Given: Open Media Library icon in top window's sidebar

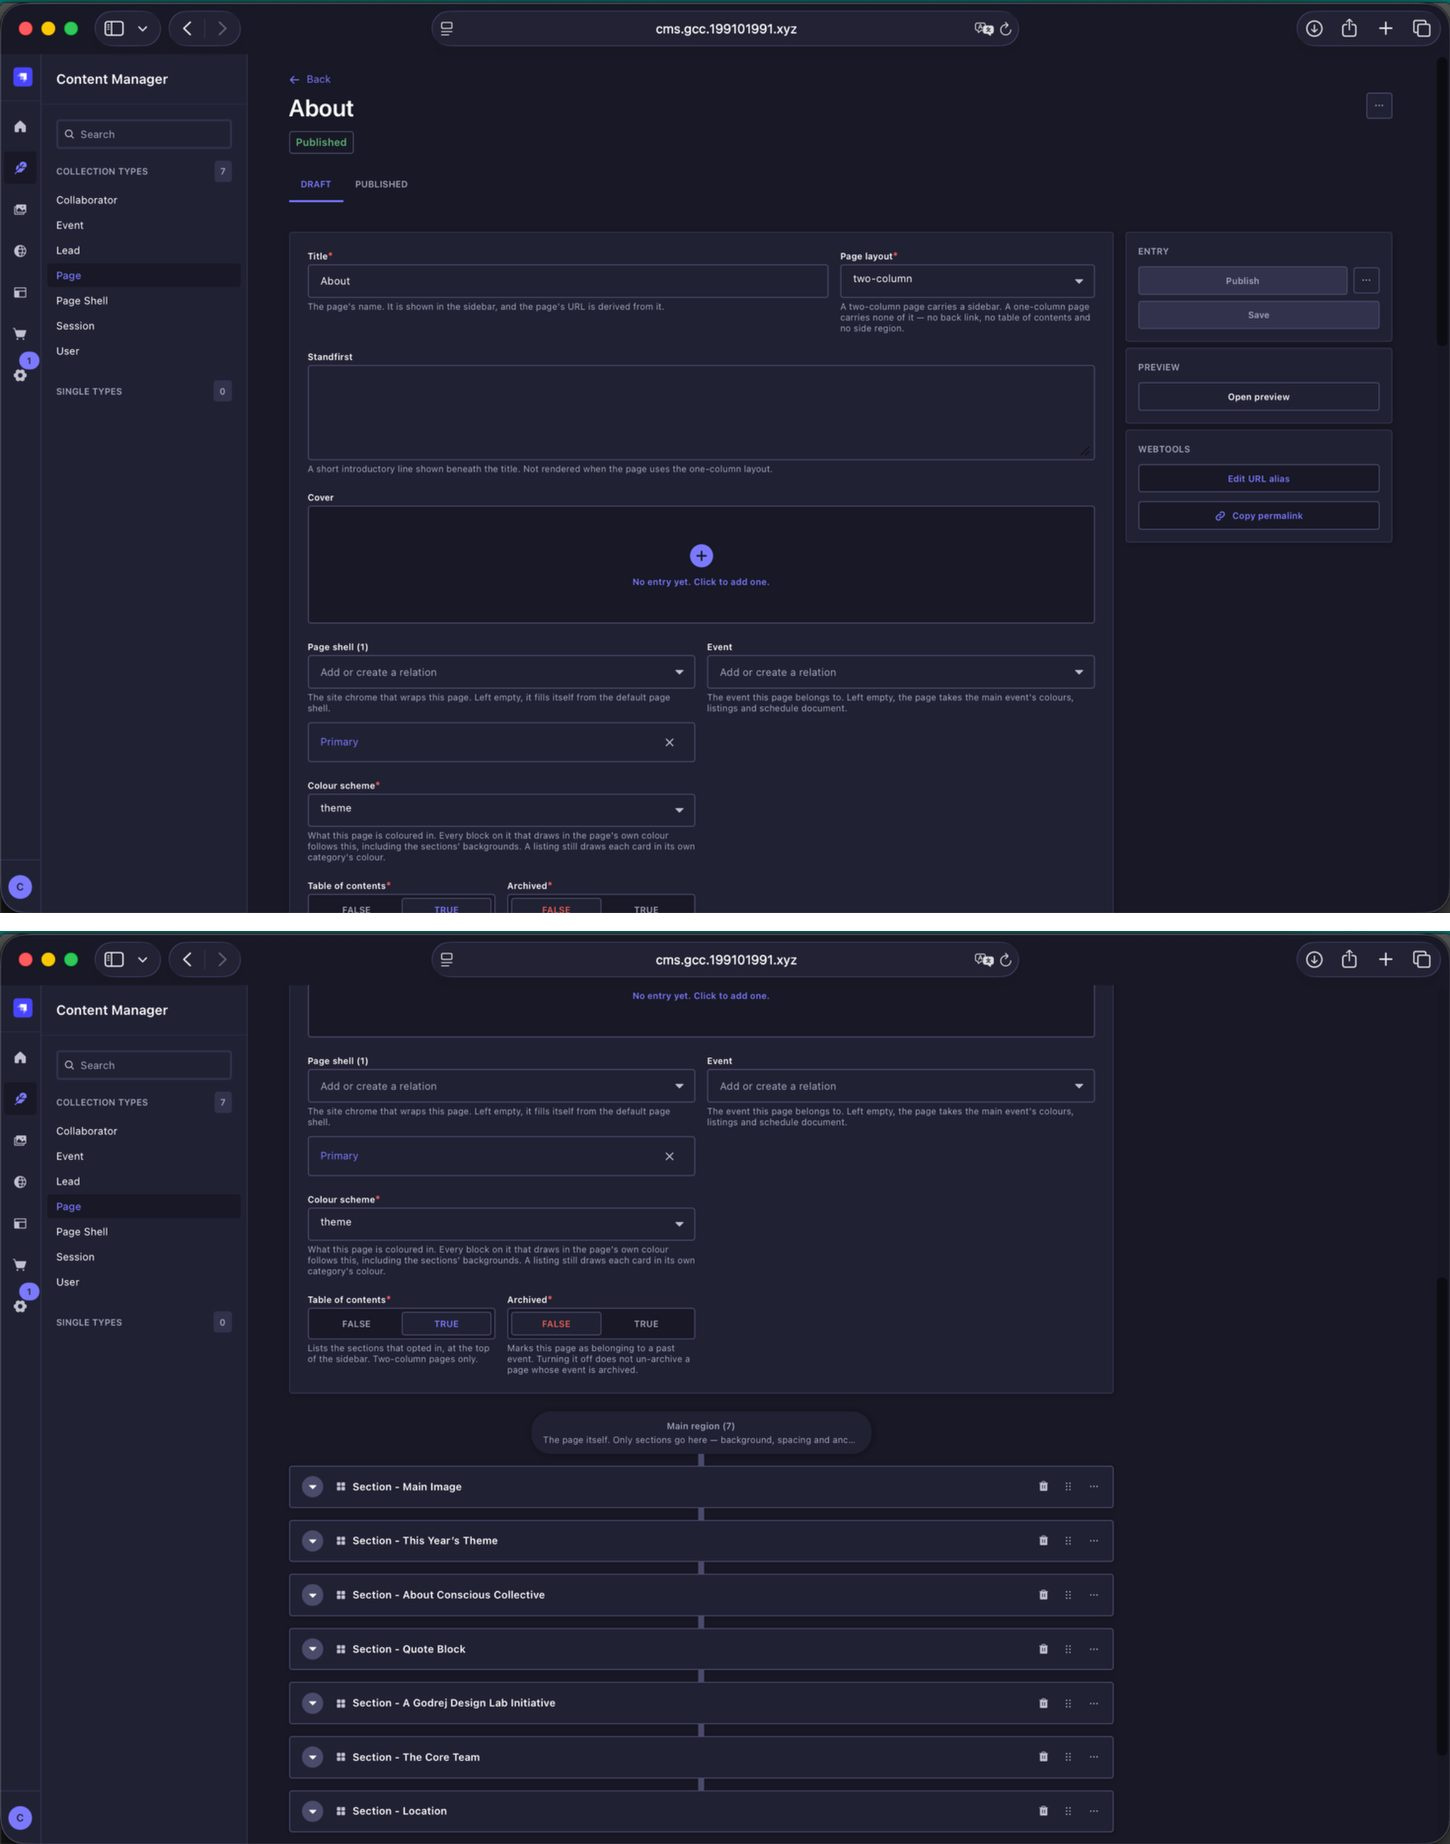Looking at the screenshot, I should point(20,210).
